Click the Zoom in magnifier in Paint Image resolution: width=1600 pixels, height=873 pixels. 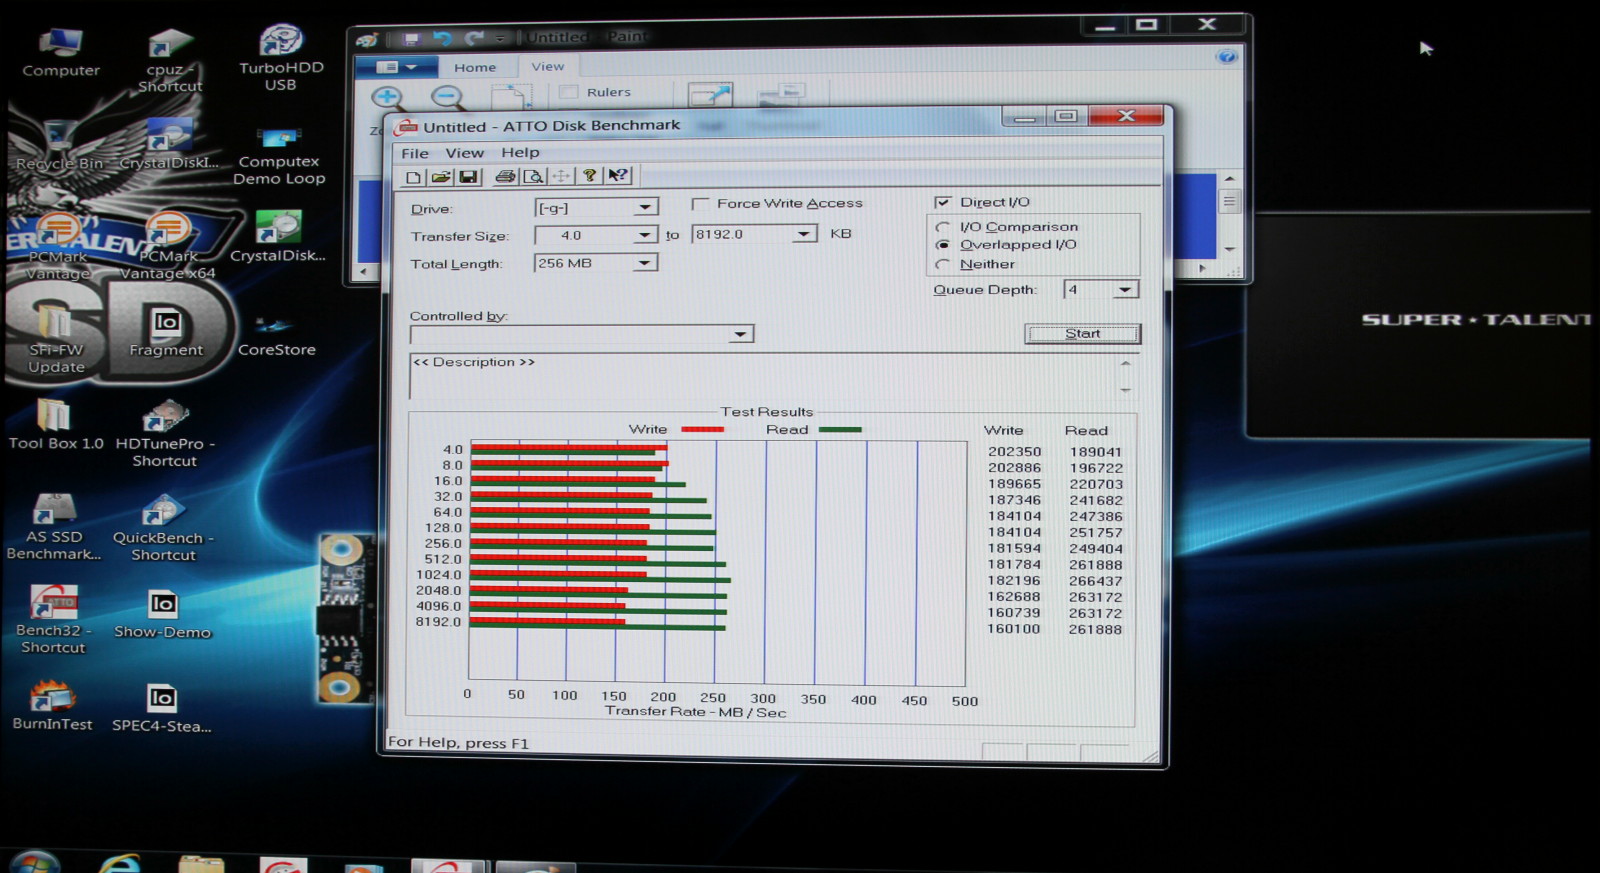(387, 97)
